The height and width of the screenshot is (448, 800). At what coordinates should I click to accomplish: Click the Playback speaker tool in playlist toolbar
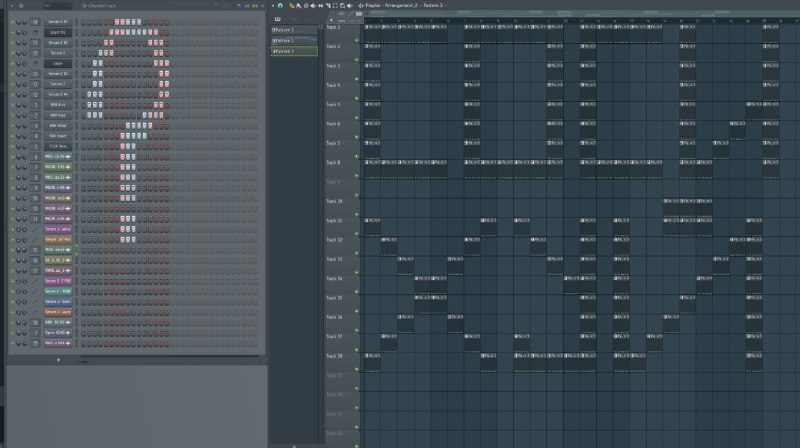[349, 6]
